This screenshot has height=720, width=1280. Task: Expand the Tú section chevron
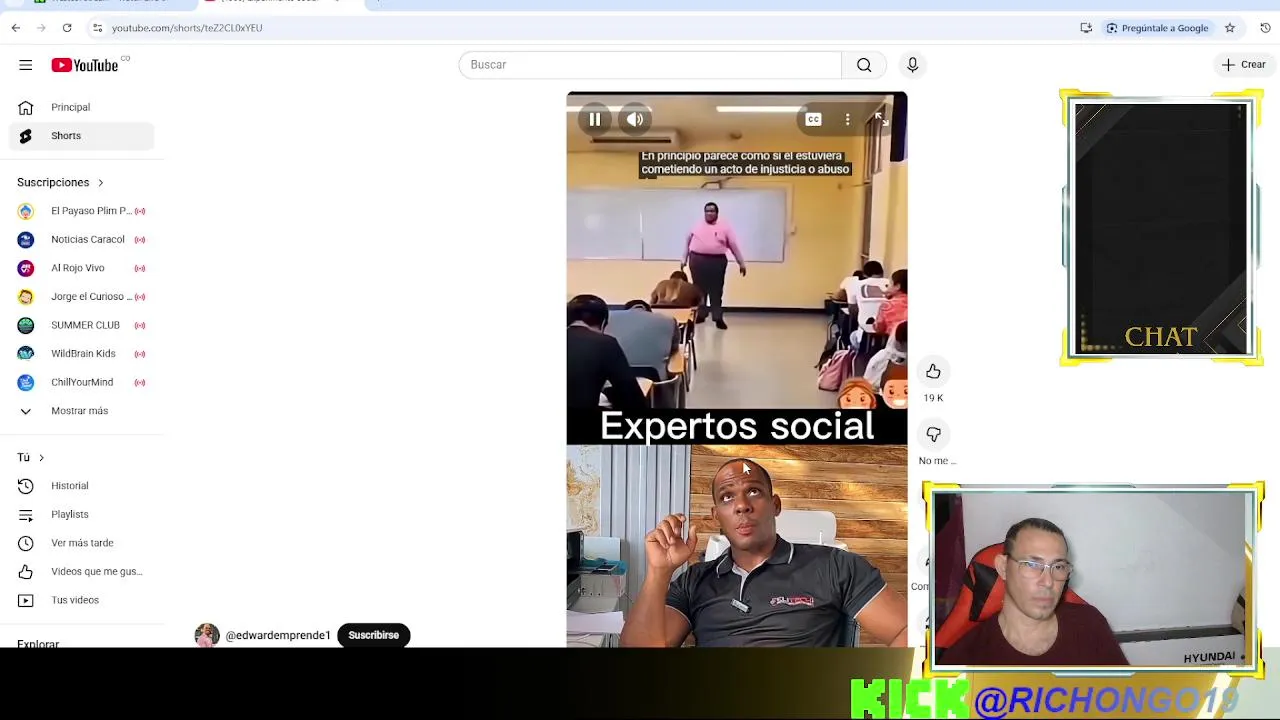[x=41, y=458]
